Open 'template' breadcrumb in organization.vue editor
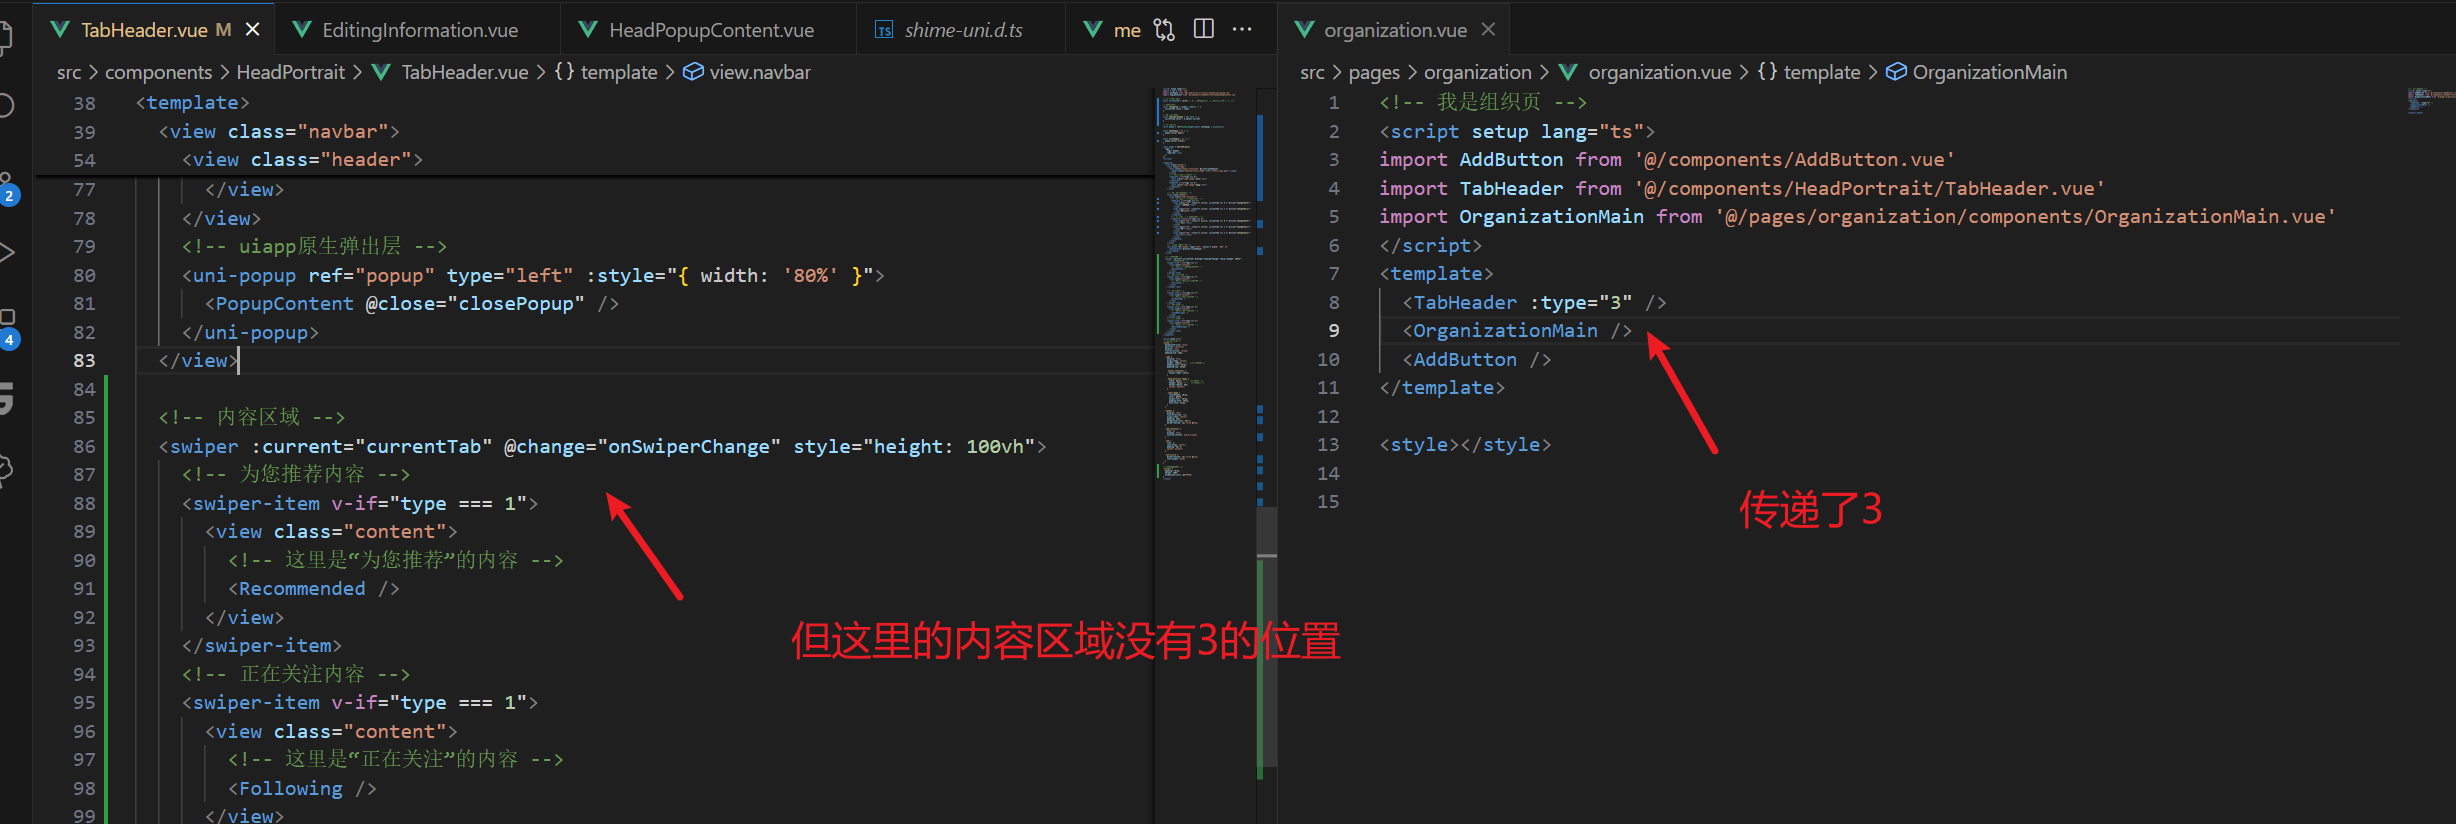 [x=1821, y=72]
